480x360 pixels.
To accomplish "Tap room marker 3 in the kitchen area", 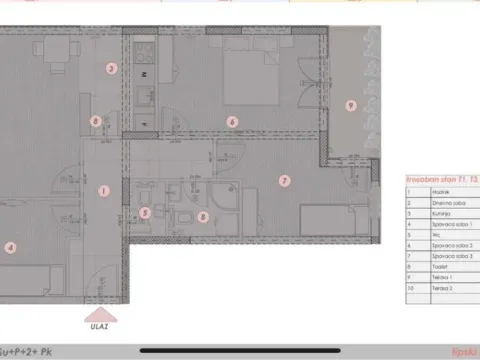I will coord(112,69).
